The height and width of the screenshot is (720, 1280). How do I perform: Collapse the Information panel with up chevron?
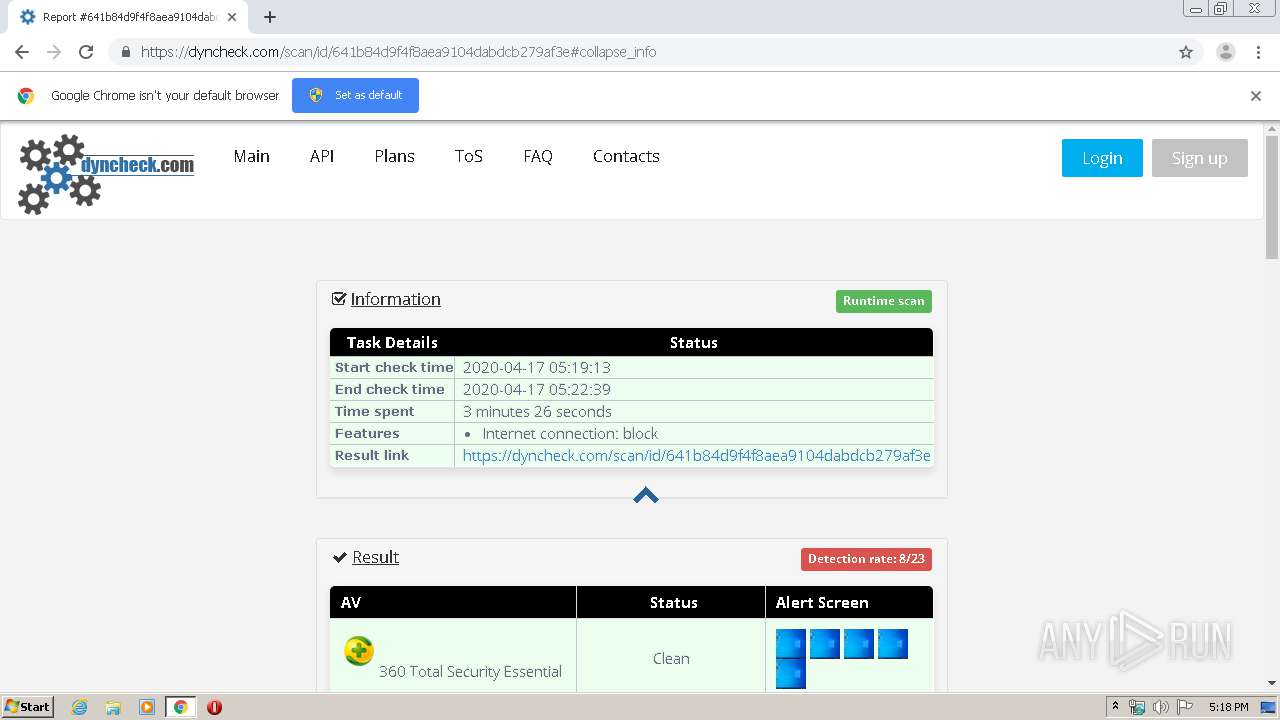point(646,495)
